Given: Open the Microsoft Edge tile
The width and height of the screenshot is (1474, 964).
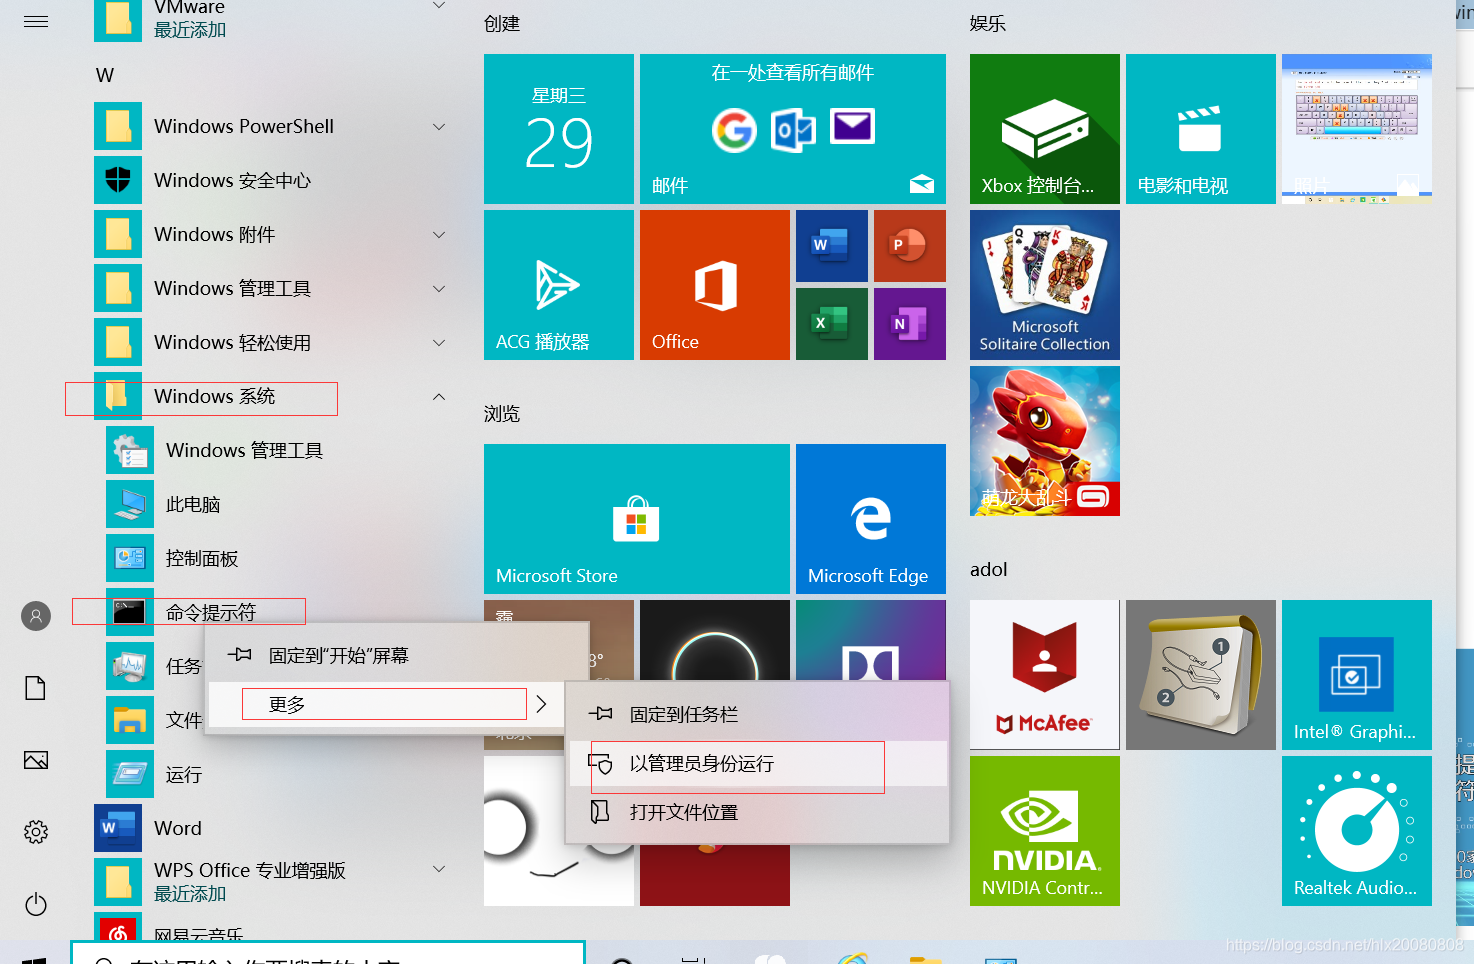Looking at the screenshot, I should pyautogui.click(x=870, y=519).
